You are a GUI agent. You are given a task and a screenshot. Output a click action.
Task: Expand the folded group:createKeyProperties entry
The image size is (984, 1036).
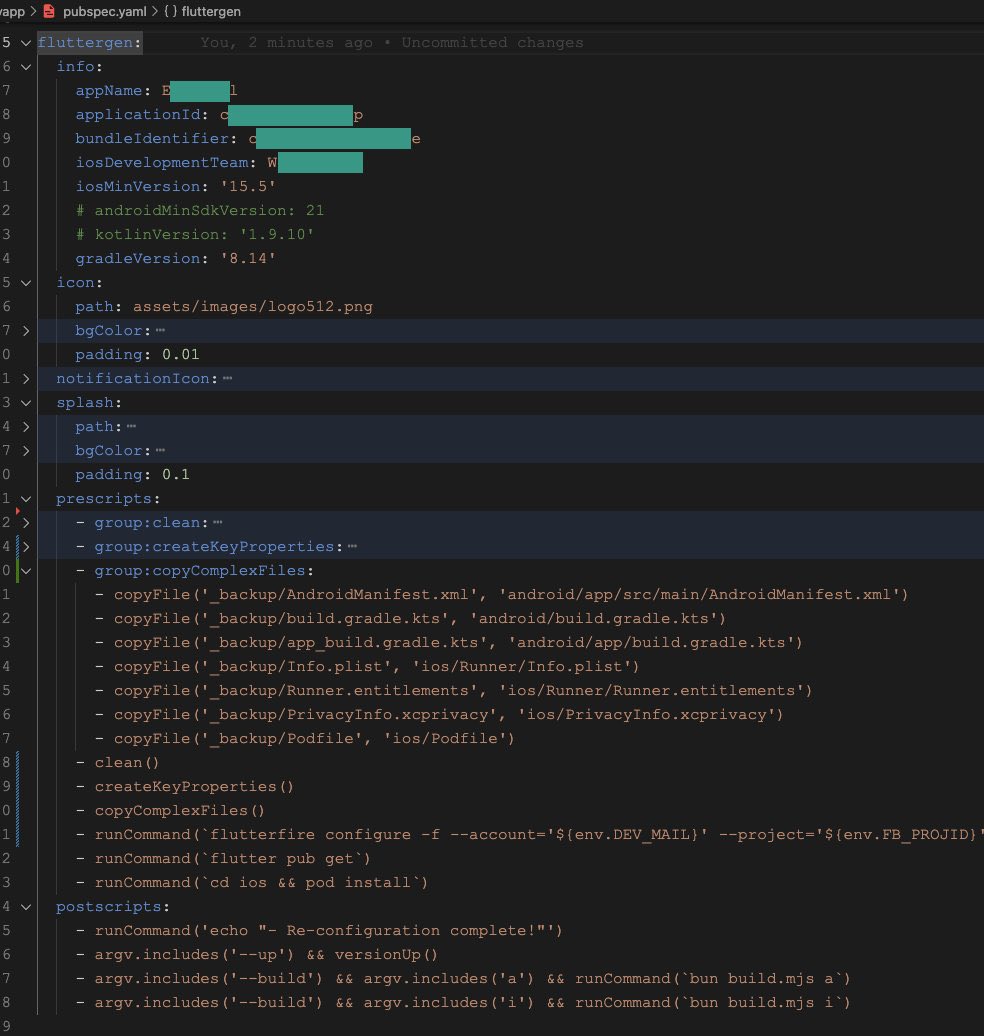click(x=26, y=547)
